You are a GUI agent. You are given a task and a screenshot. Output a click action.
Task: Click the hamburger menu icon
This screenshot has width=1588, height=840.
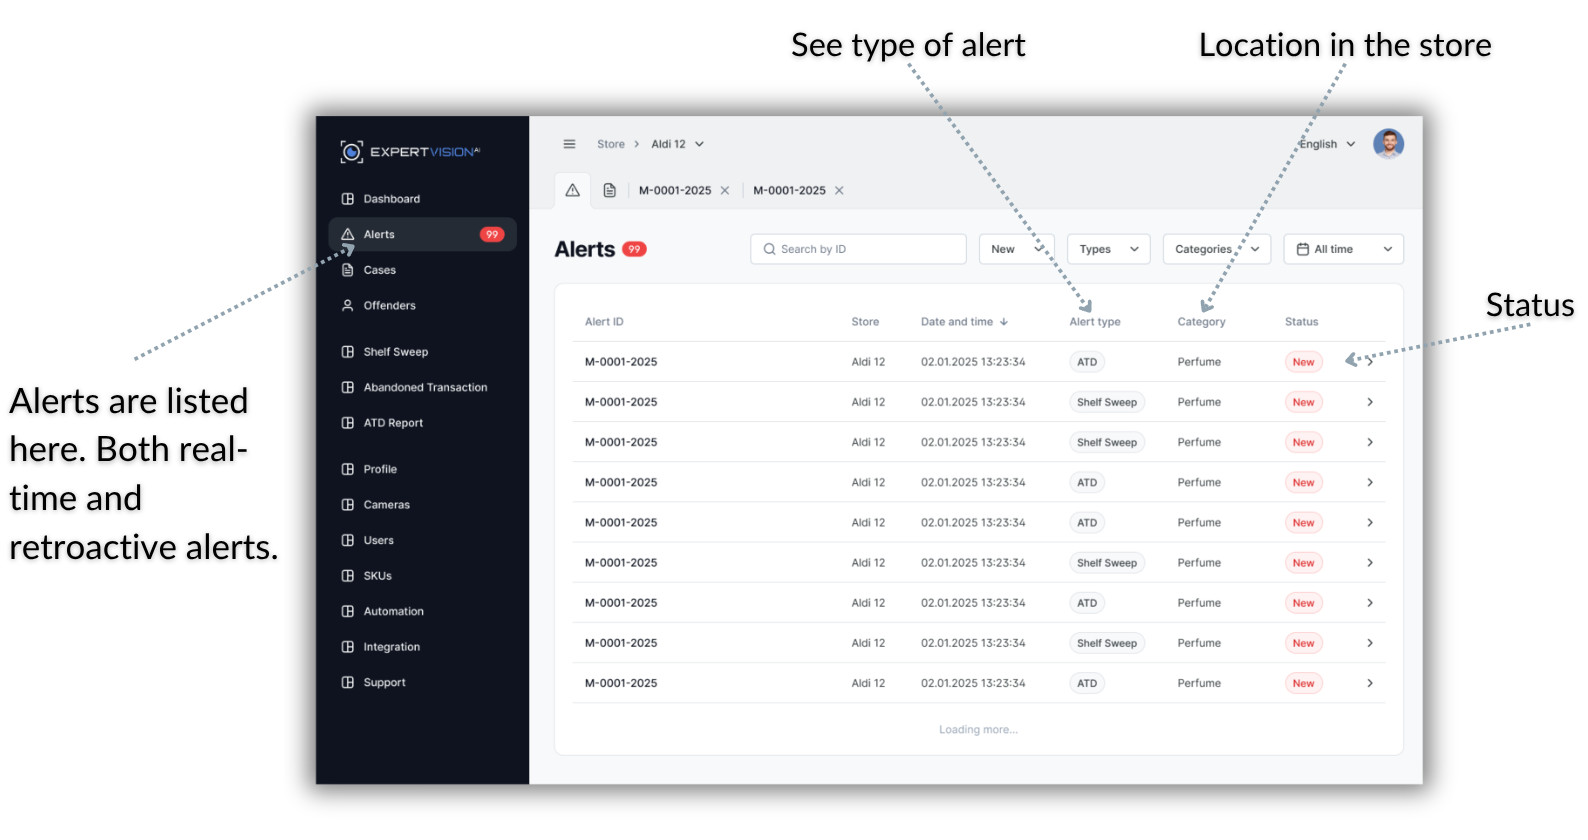569,144
